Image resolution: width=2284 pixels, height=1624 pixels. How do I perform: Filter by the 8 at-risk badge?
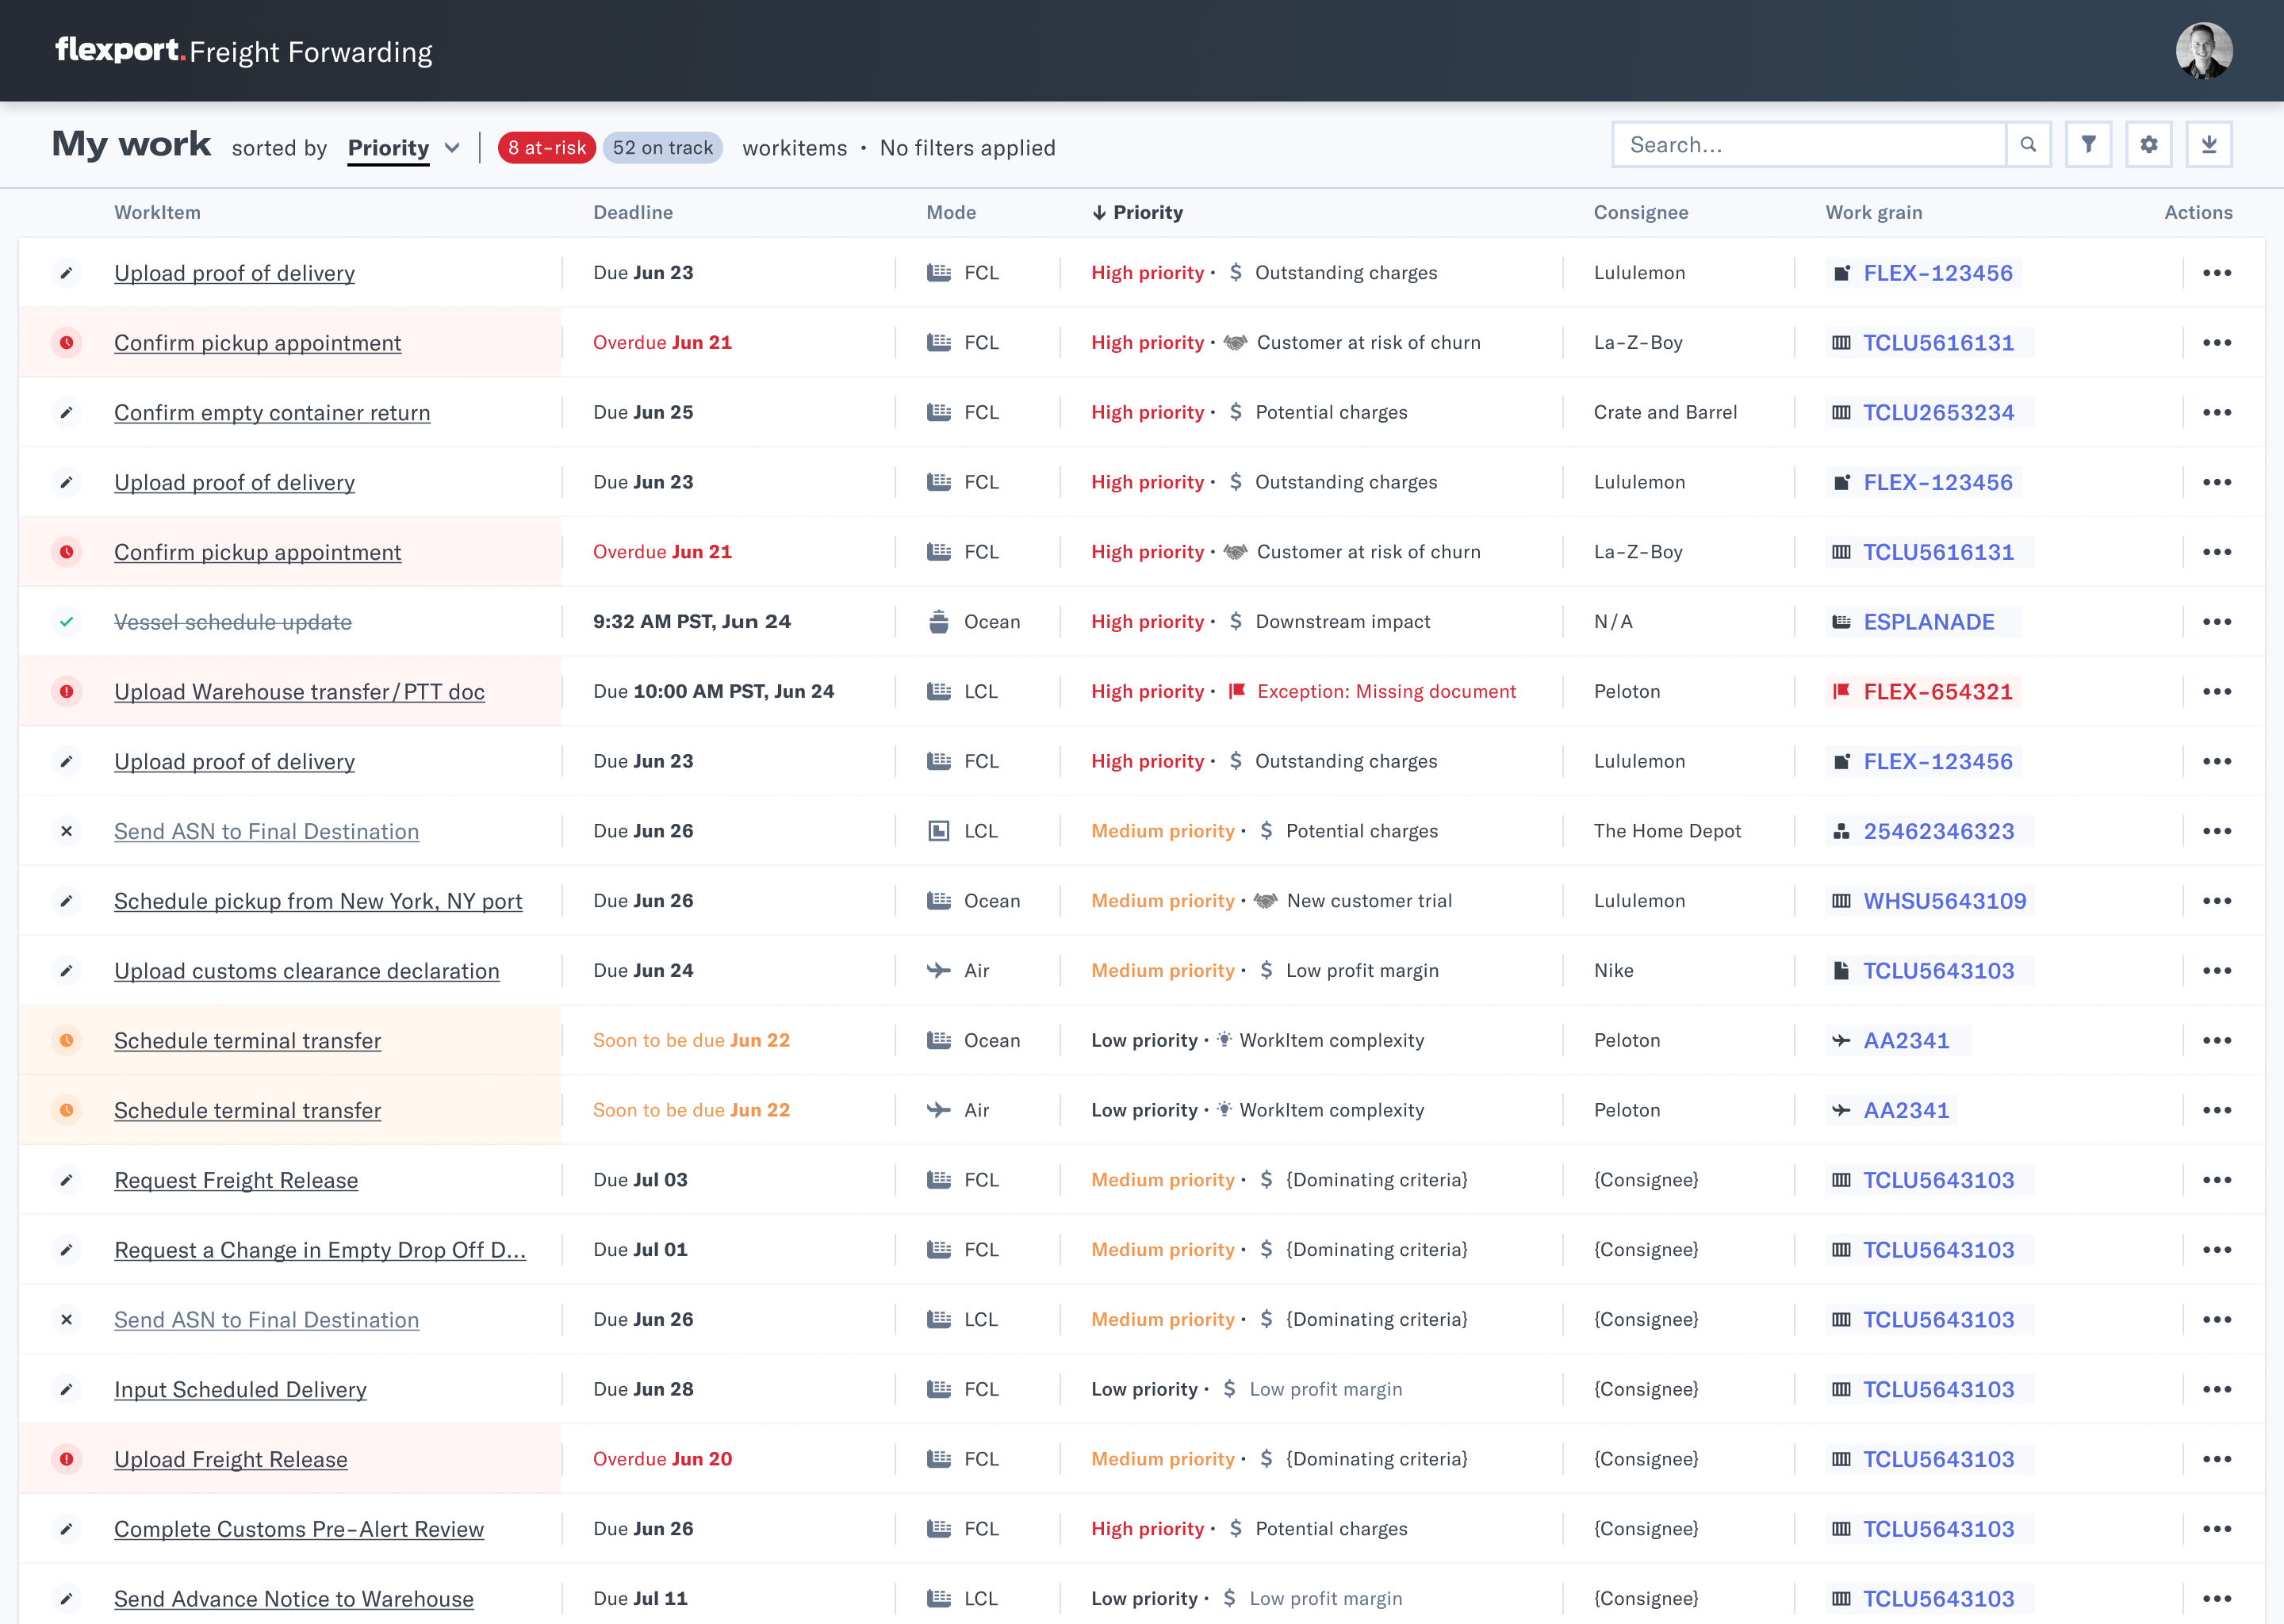coord(547,148)
